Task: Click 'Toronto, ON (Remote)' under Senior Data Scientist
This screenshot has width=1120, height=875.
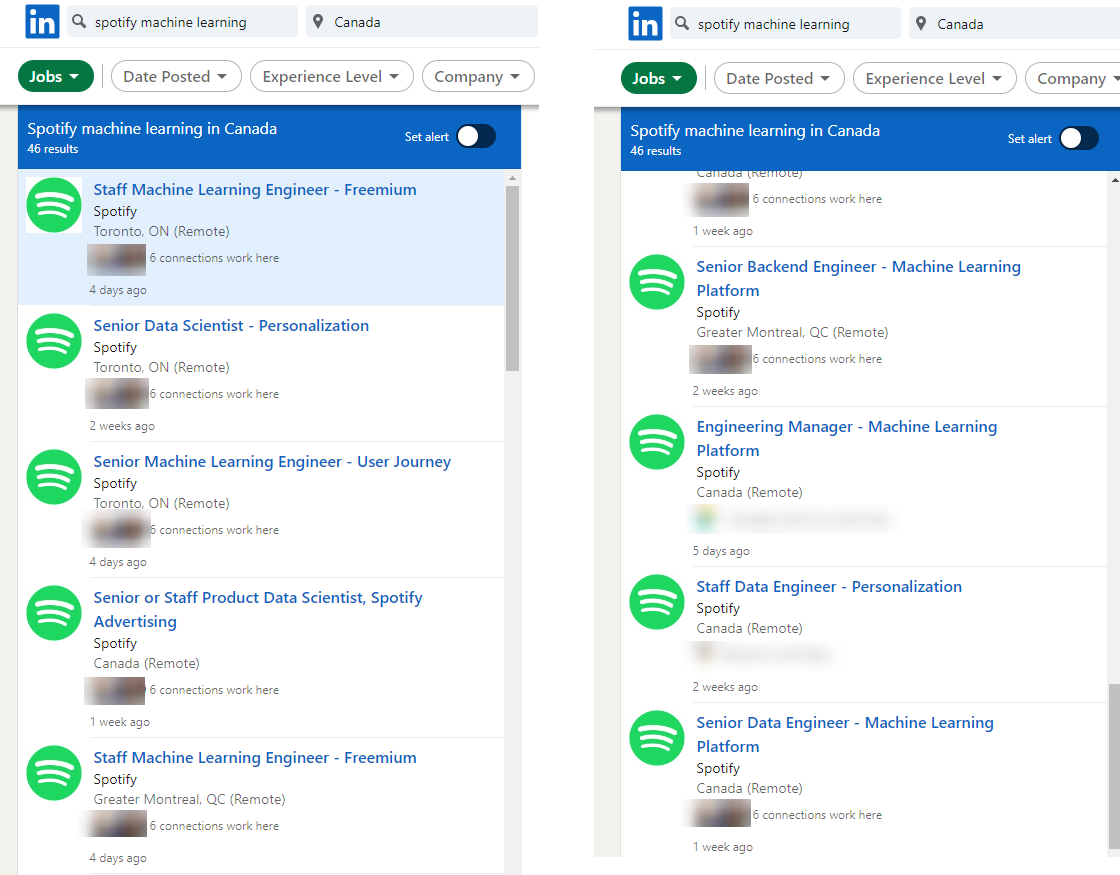Action: pyautogui.click(x=161, y=367)
